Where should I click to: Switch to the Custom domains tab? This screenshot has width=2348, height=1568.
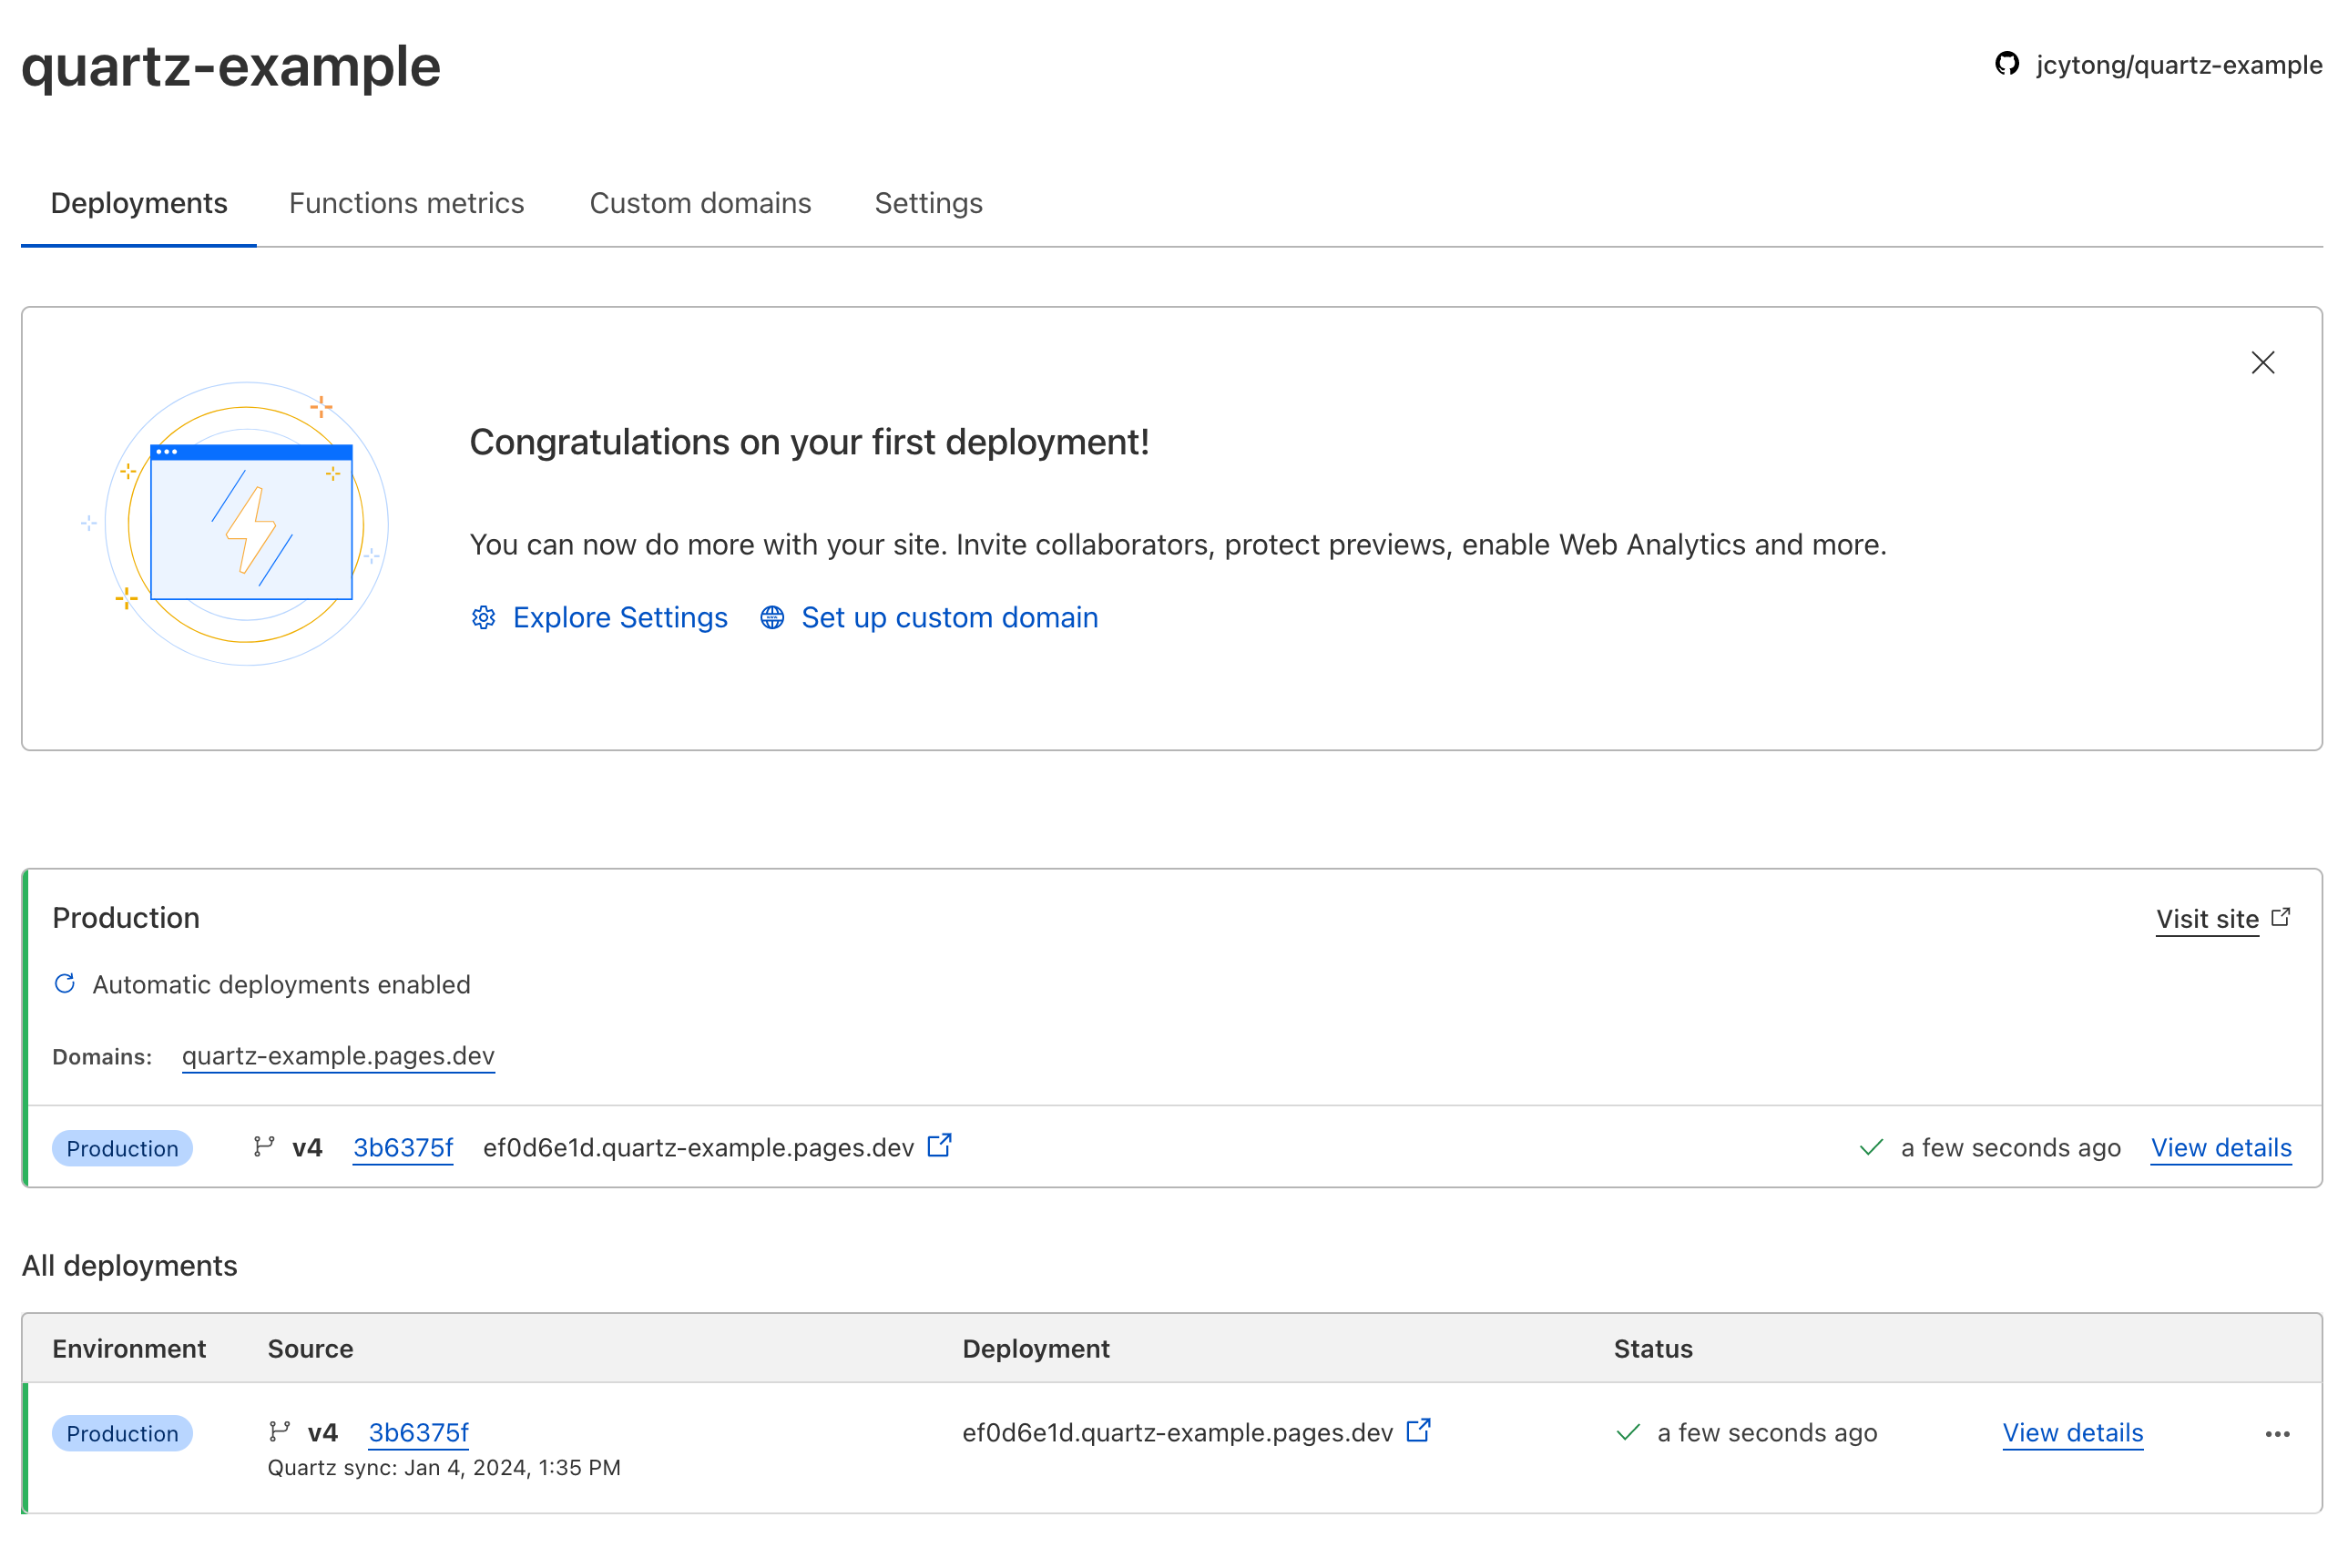700,203
